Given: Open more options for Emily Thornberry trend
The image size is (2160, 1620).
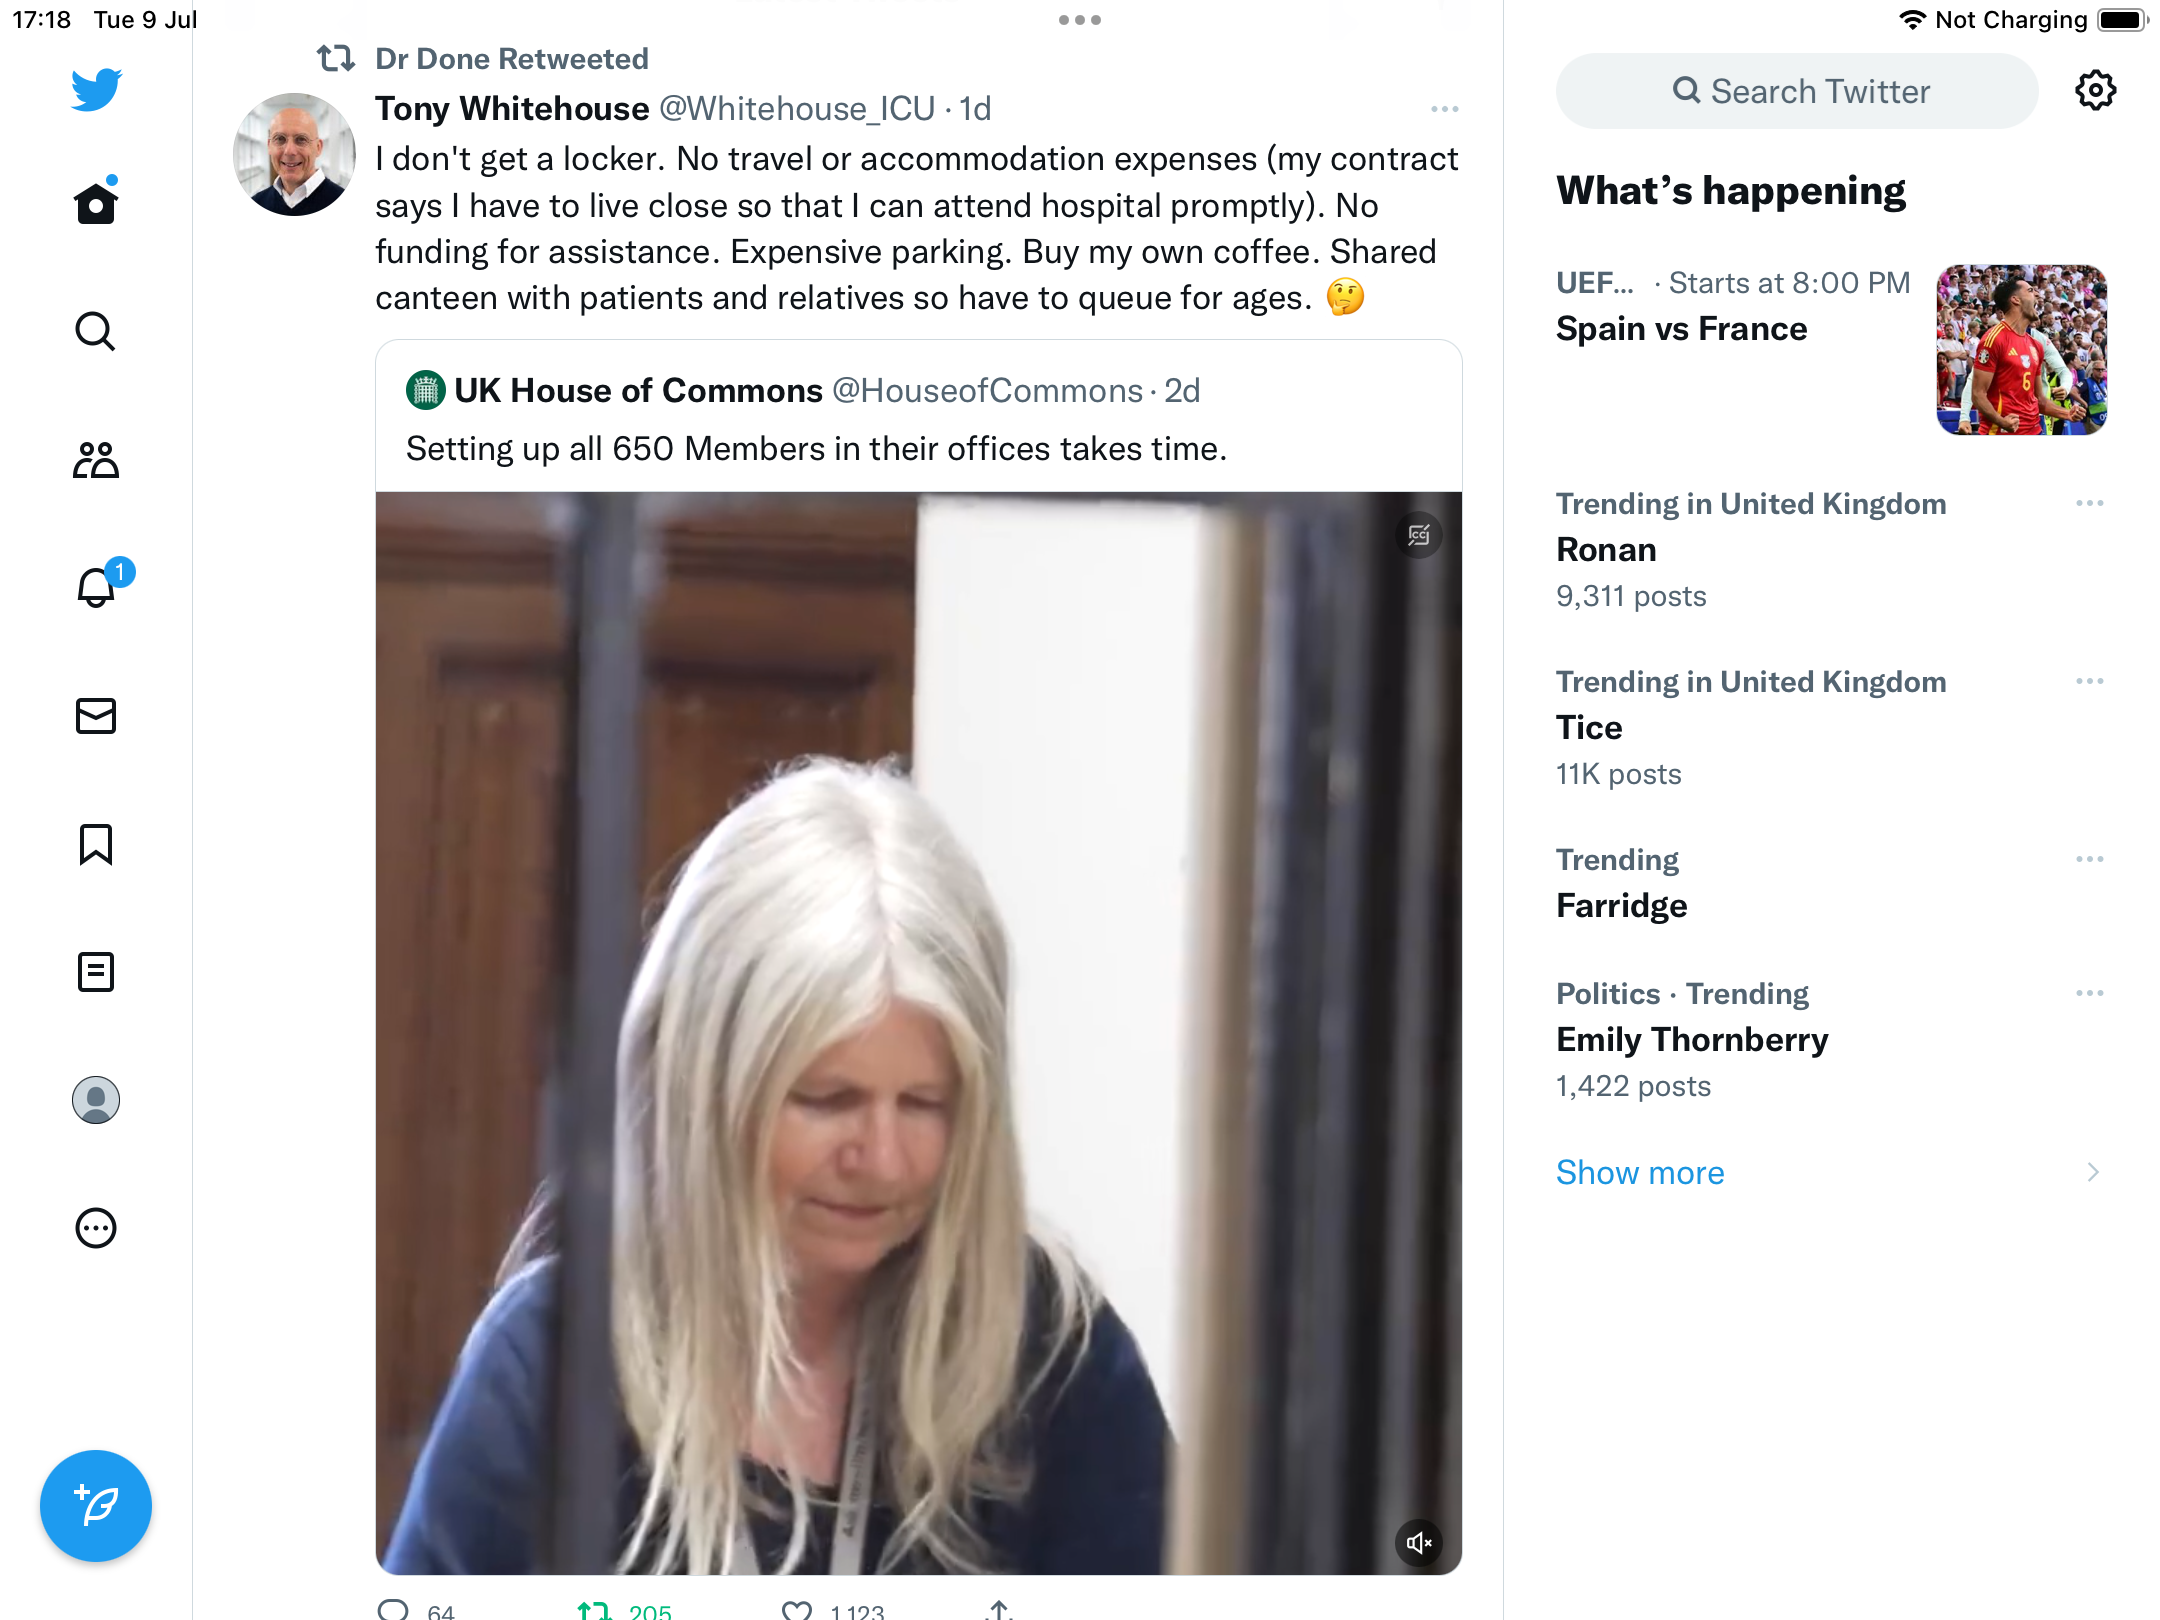Looking at the screenshot, I should pos(2089,993).
